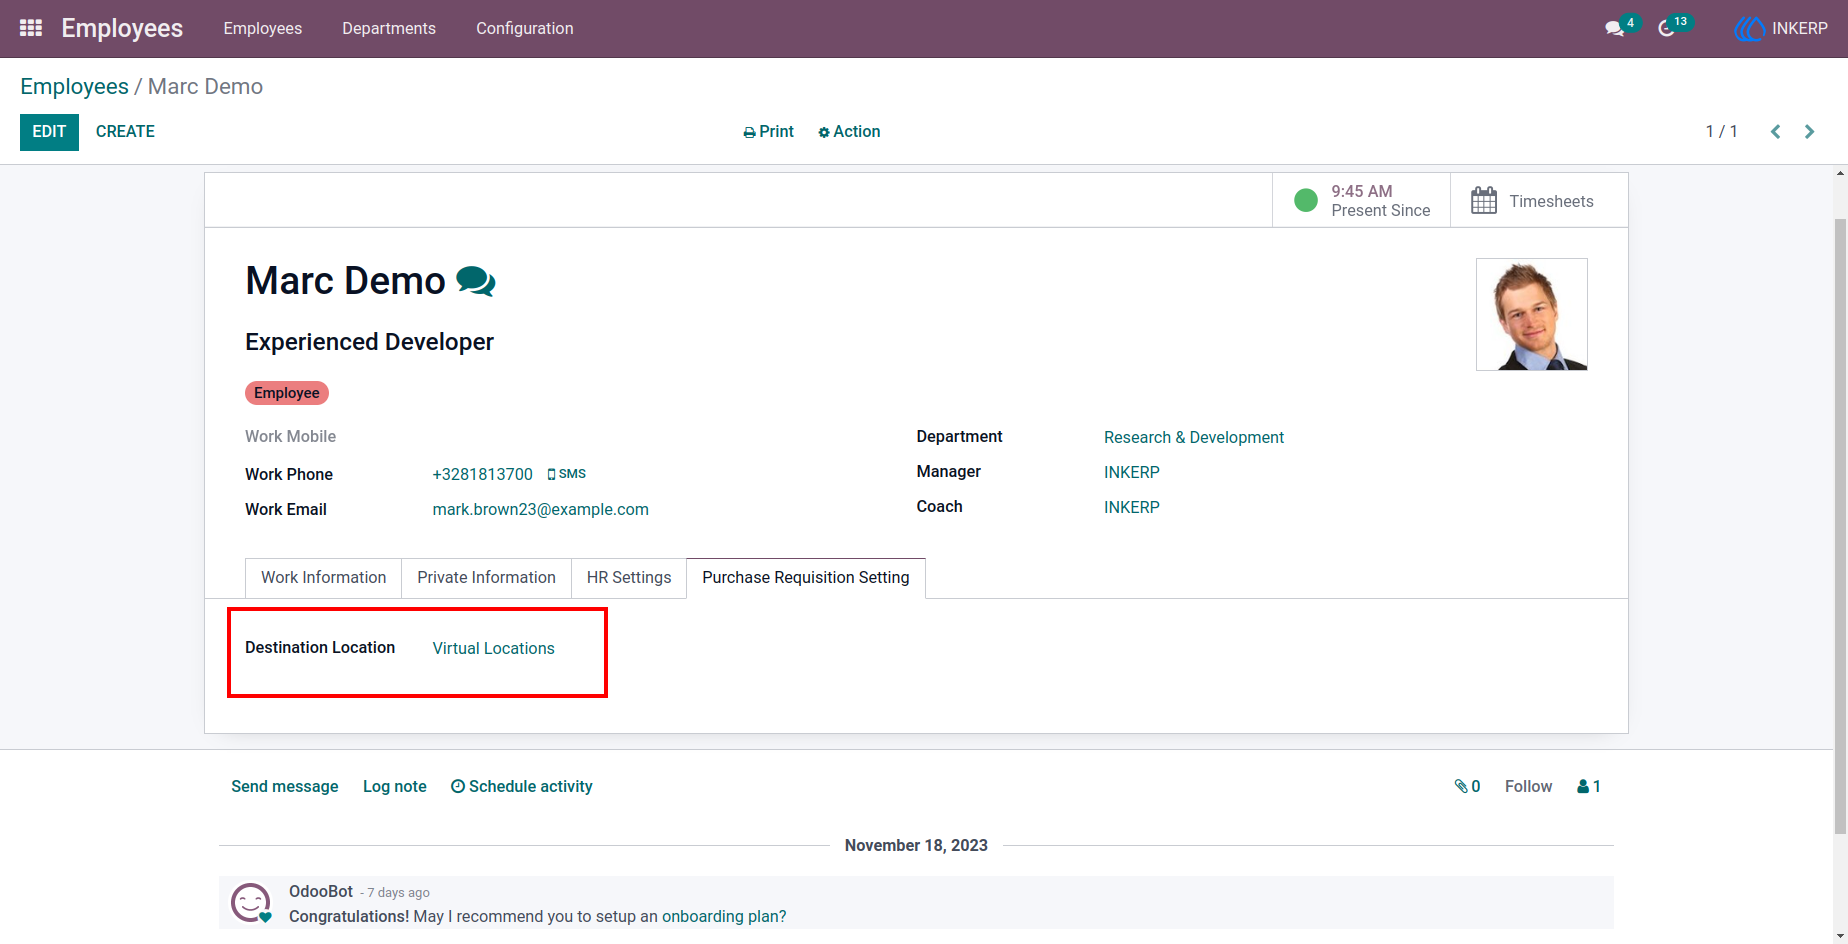Click work phone number +3281813700
This screenshot has width=1848, height=944.
point(483,475)
